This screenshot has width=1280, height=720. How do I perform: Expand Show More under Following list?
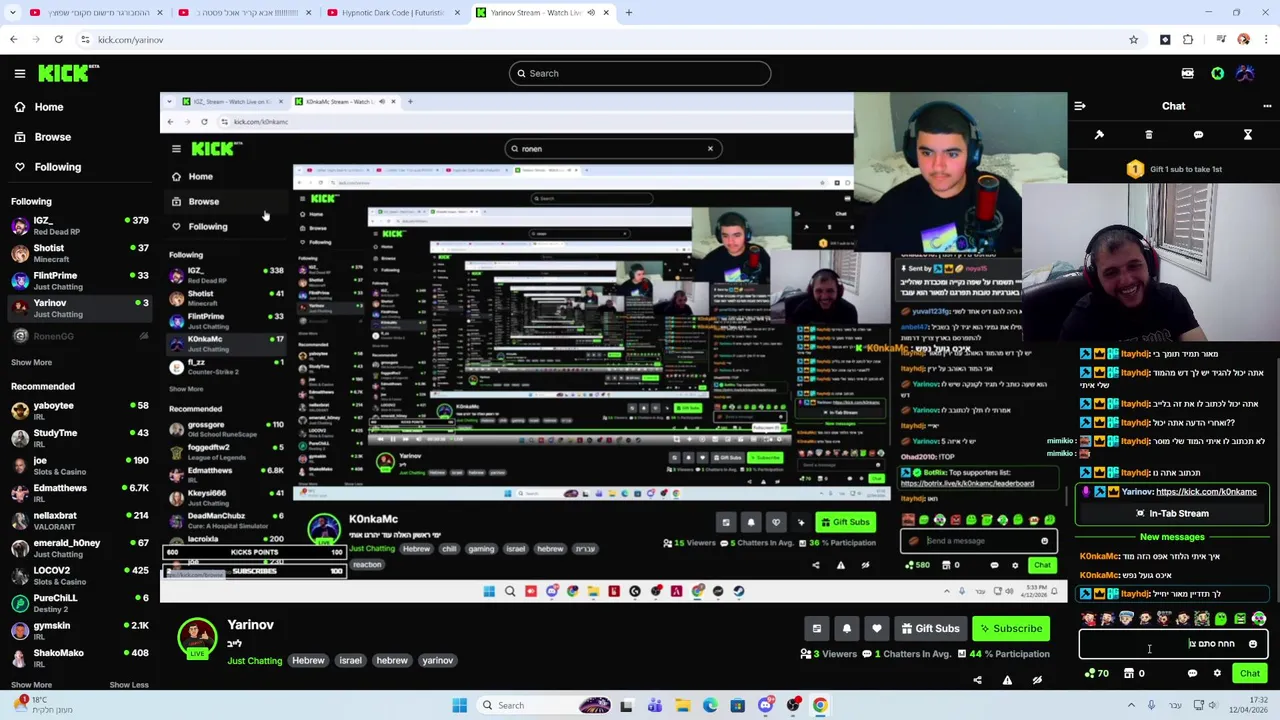pos(31,362)
